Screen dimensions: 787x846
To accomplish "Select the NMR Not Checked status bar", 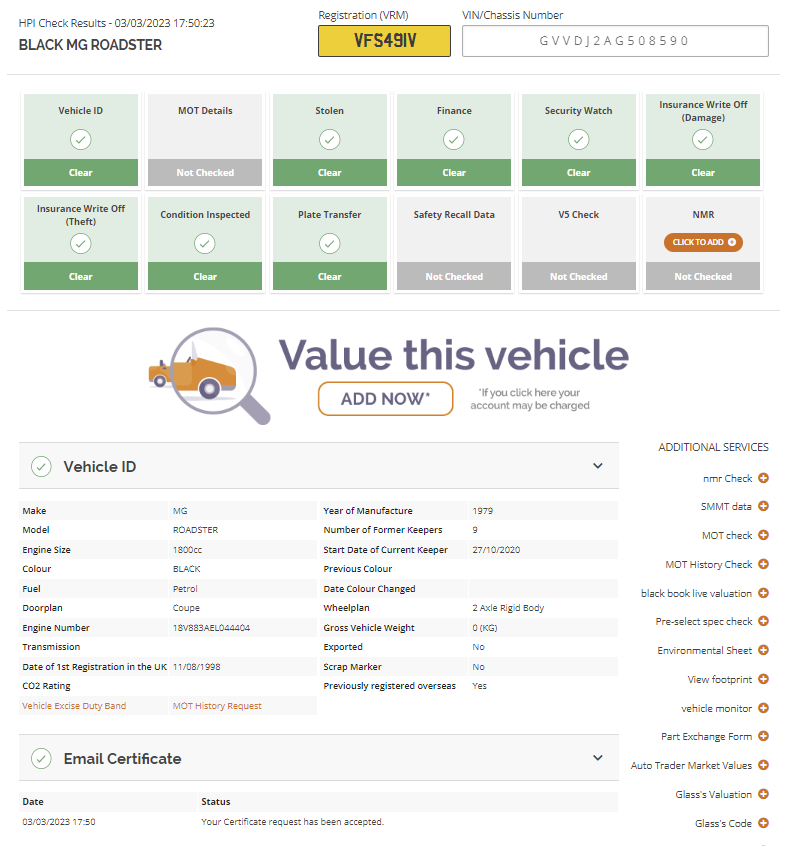I will tap(703, 276).
